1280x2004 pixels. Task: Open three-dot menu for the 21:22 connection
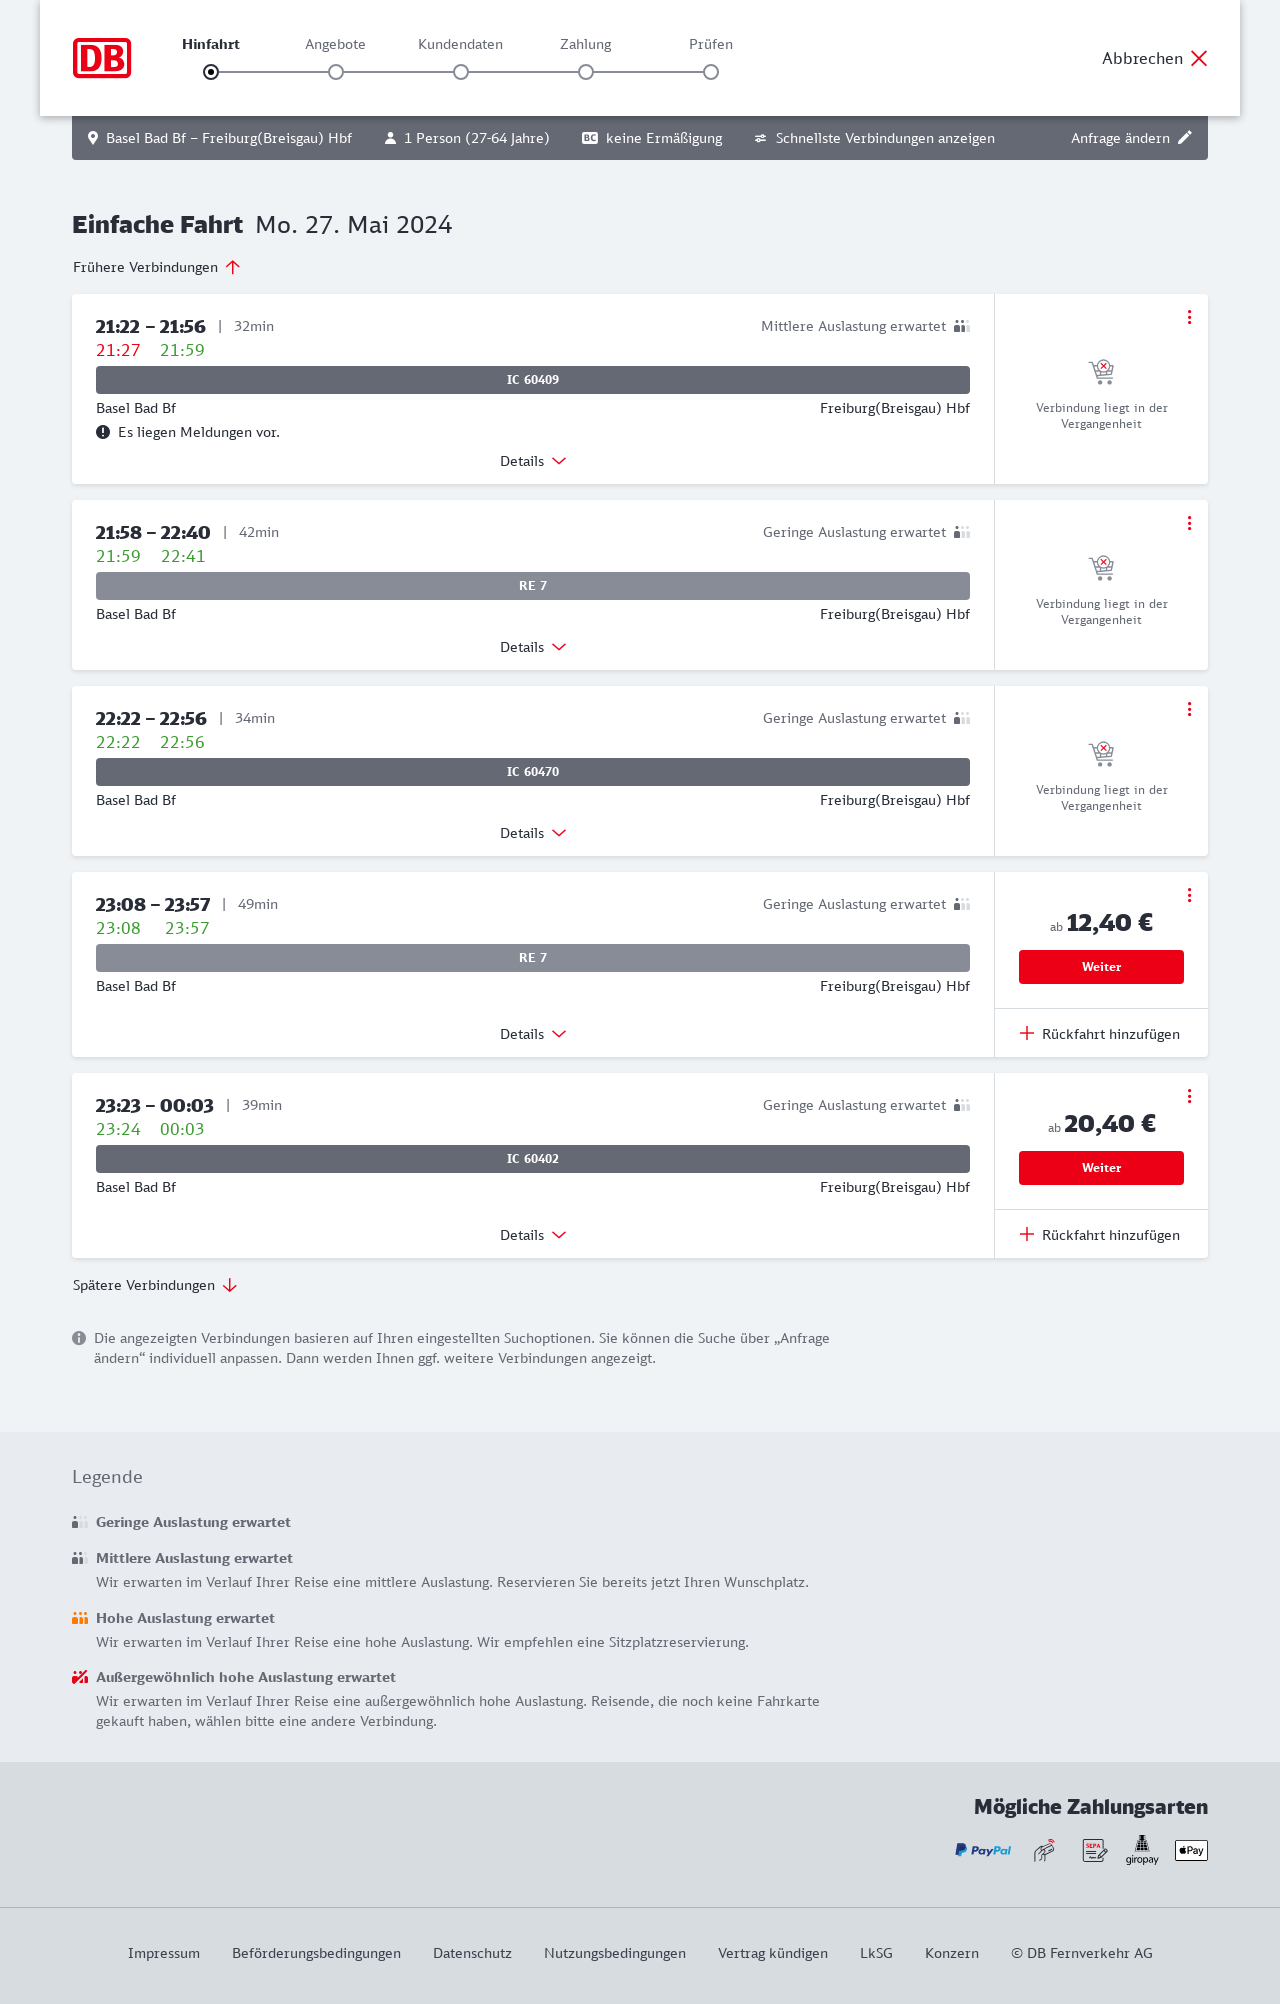[1189, 317]
